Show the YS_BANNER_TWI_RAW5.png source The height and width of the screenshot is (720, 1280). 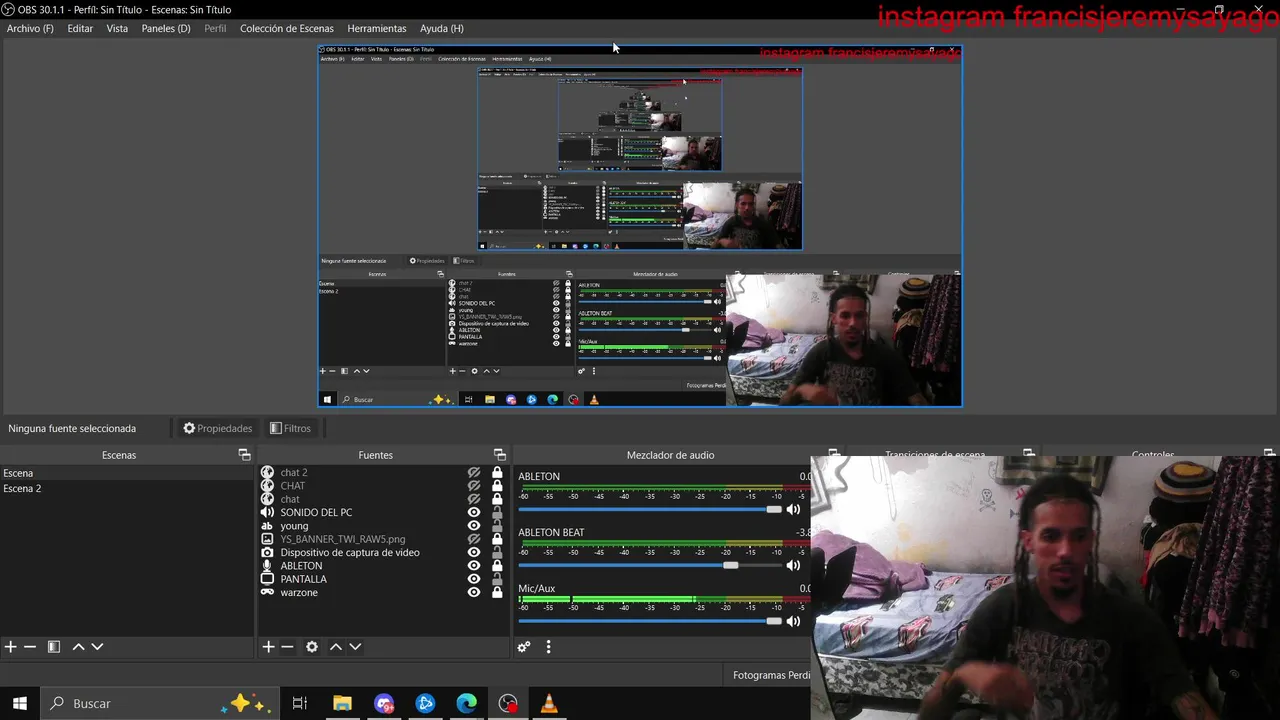474,539
